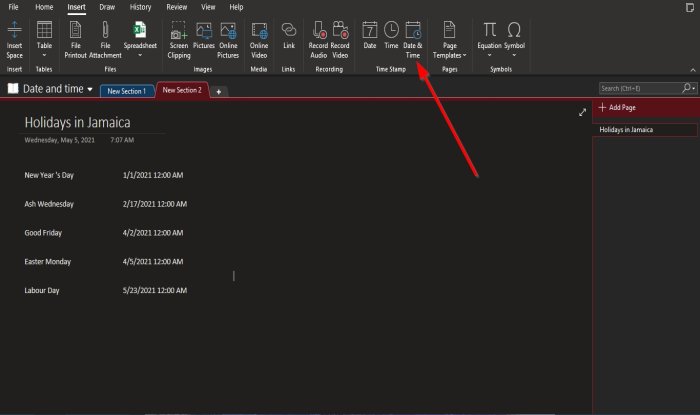The height and width of the screenshot is (415, 700).
Task: Insert Online Video
Action: (x=259, y=40)
